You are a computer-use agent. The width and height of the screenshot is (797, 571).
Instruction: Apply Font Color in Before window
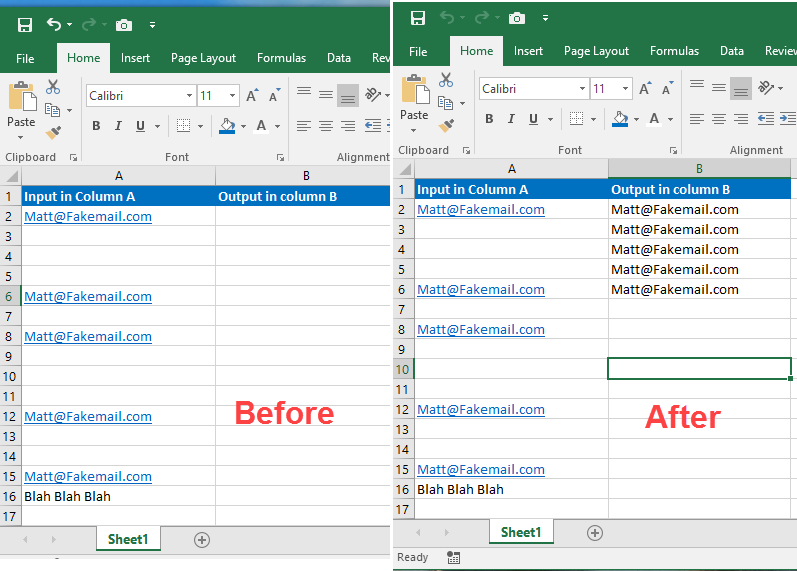tap(261, 126)
